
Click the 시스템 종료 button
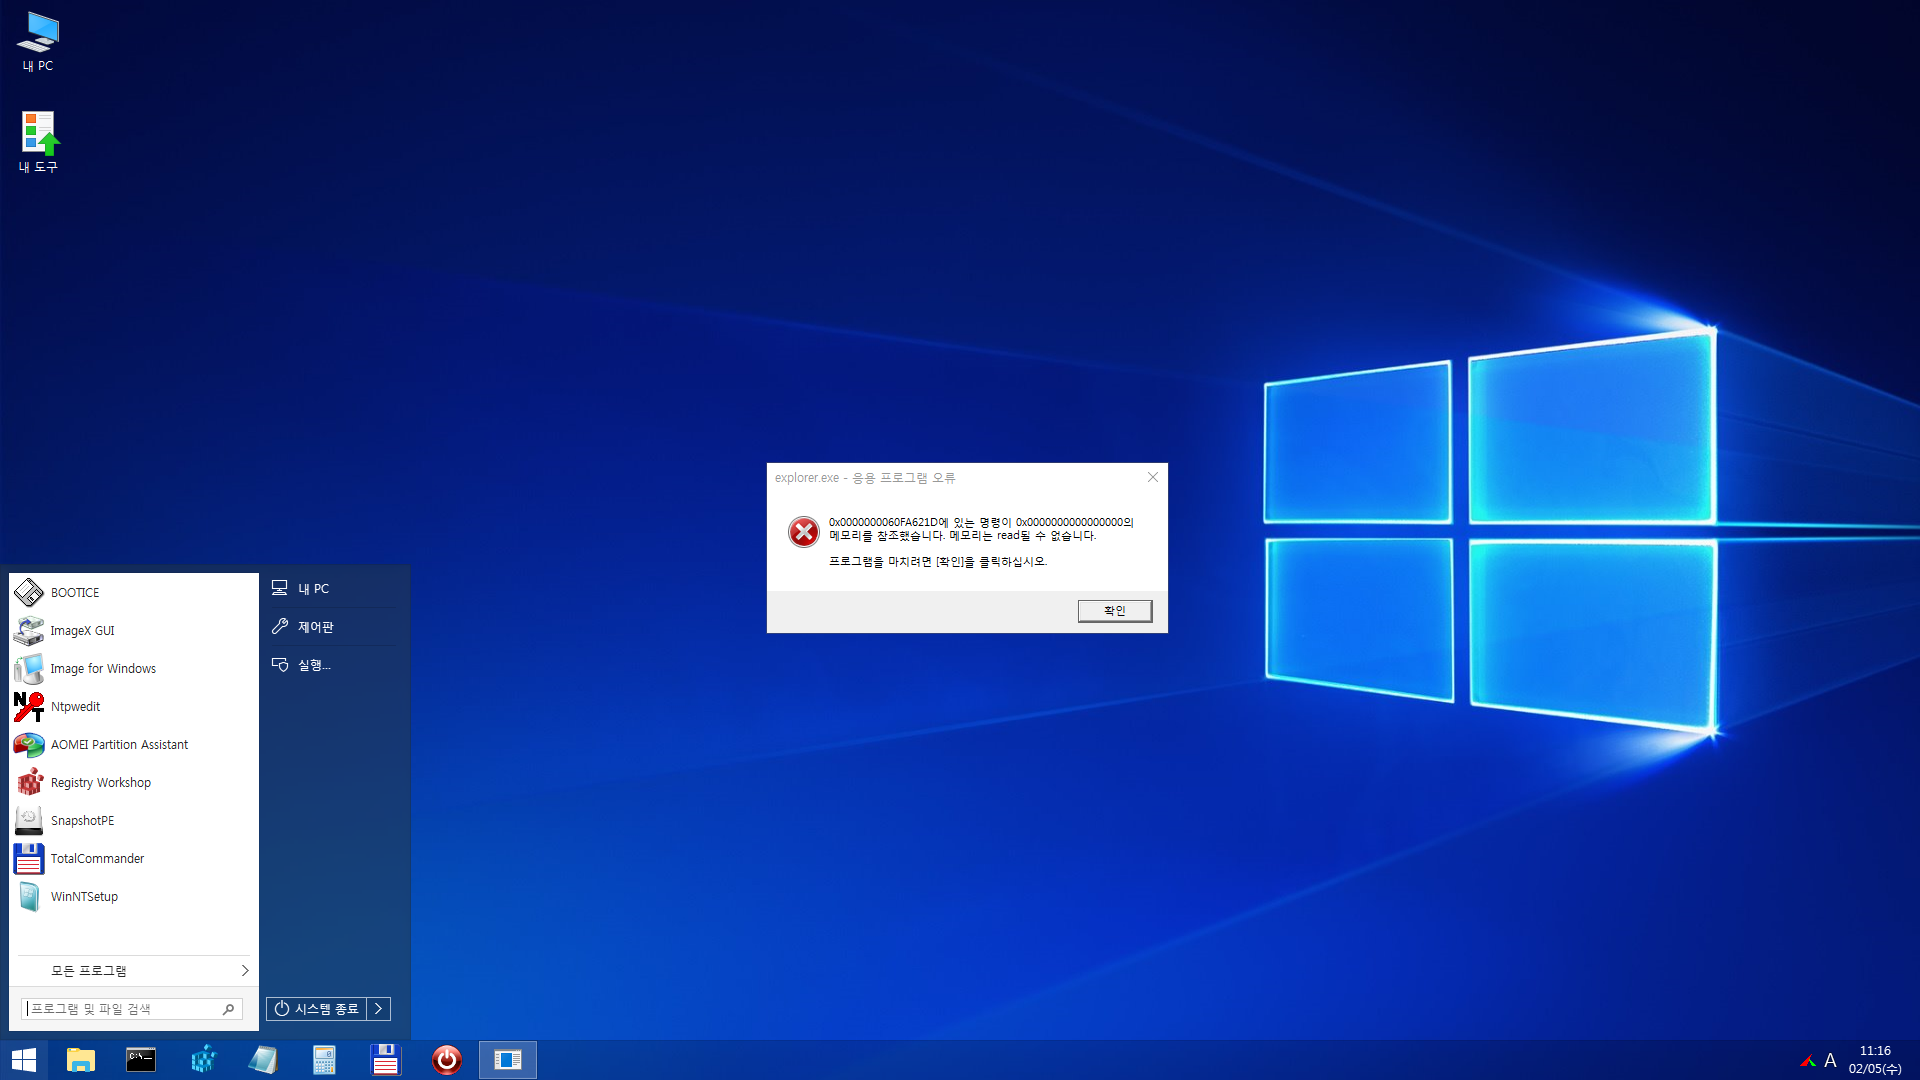317,1009
